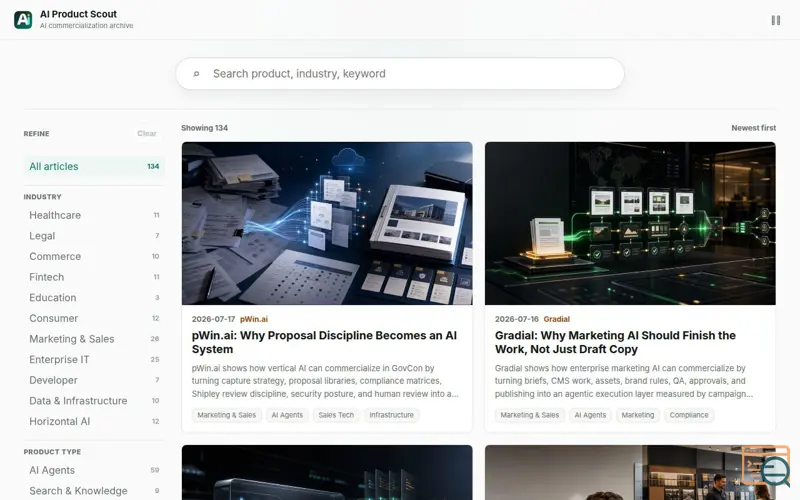Select the All articles filter
800x500 pixels.
click(x=94, y=166)
